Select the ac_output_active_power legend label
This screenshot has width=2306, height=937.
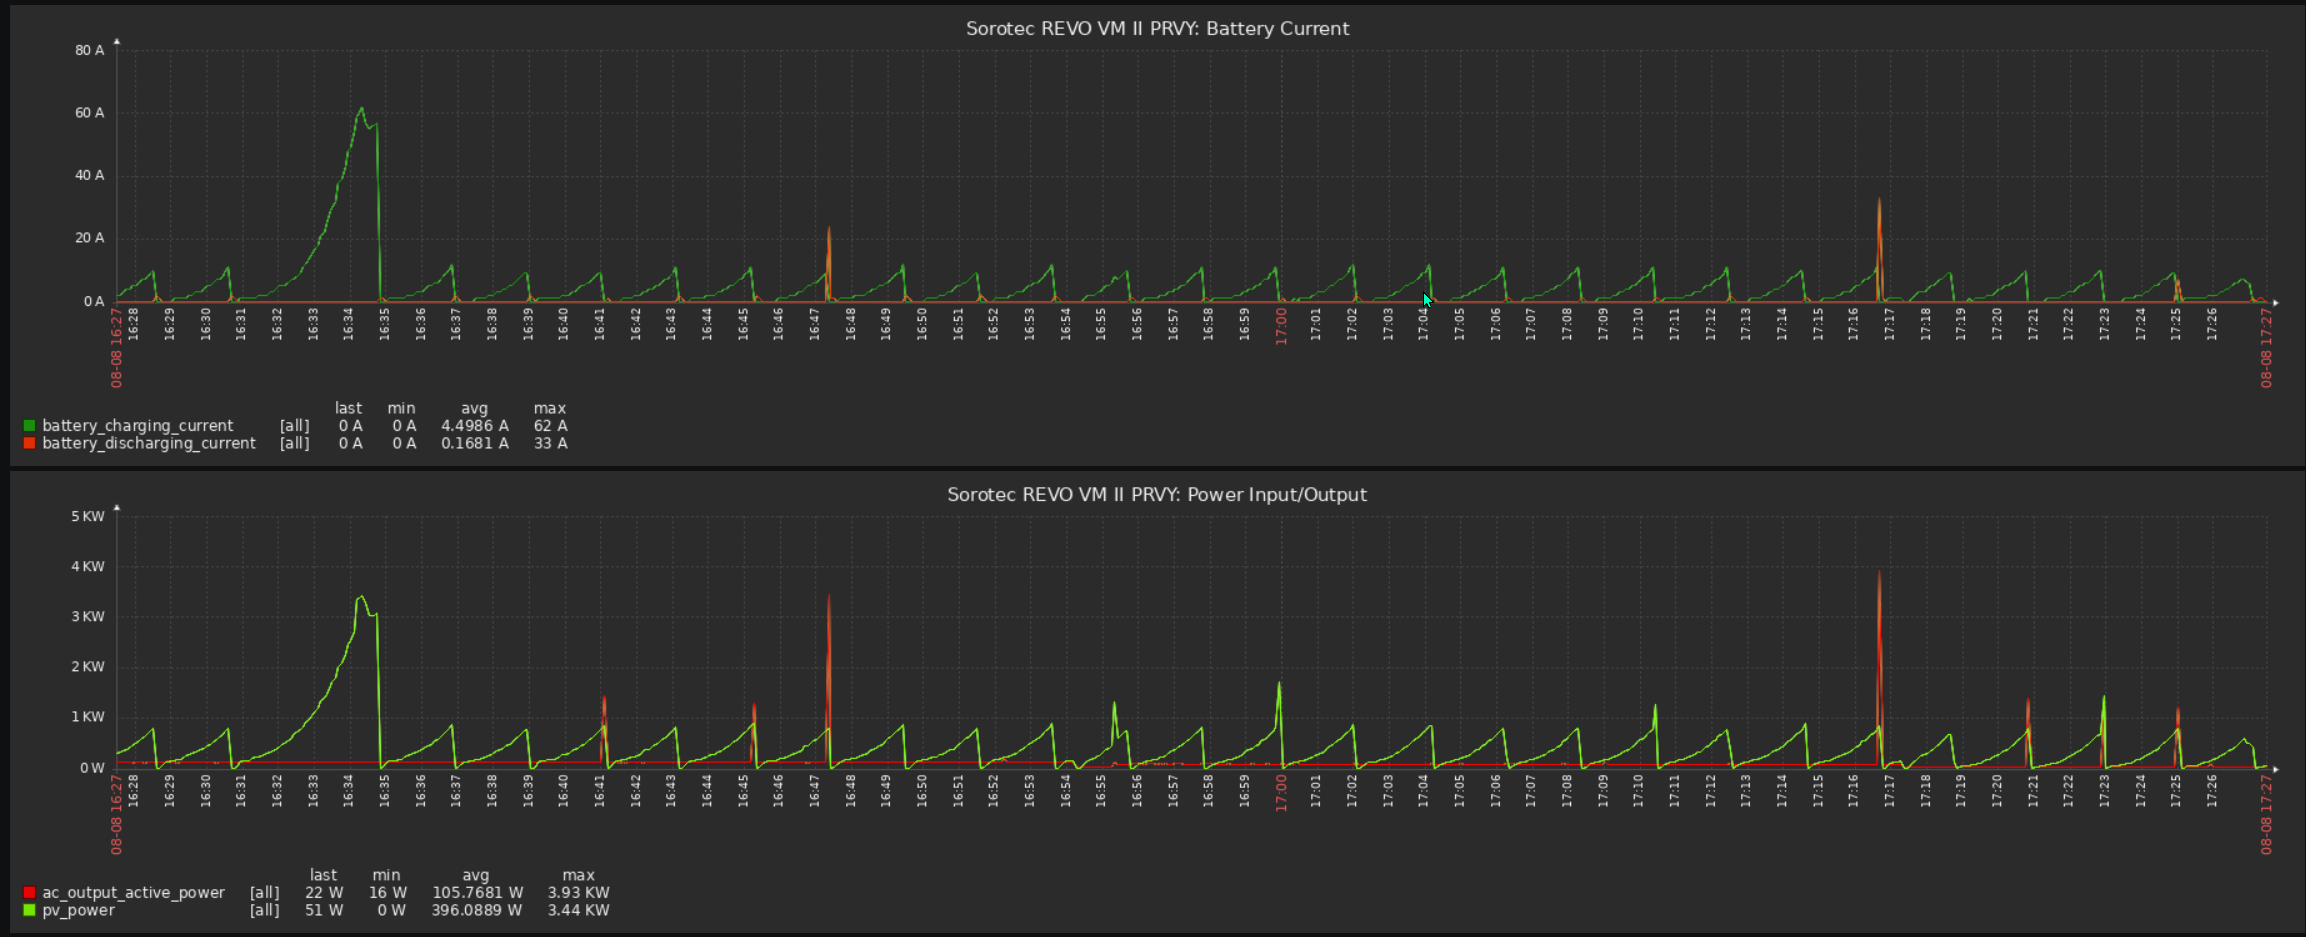pyautogui.click(x=133, y=893)
